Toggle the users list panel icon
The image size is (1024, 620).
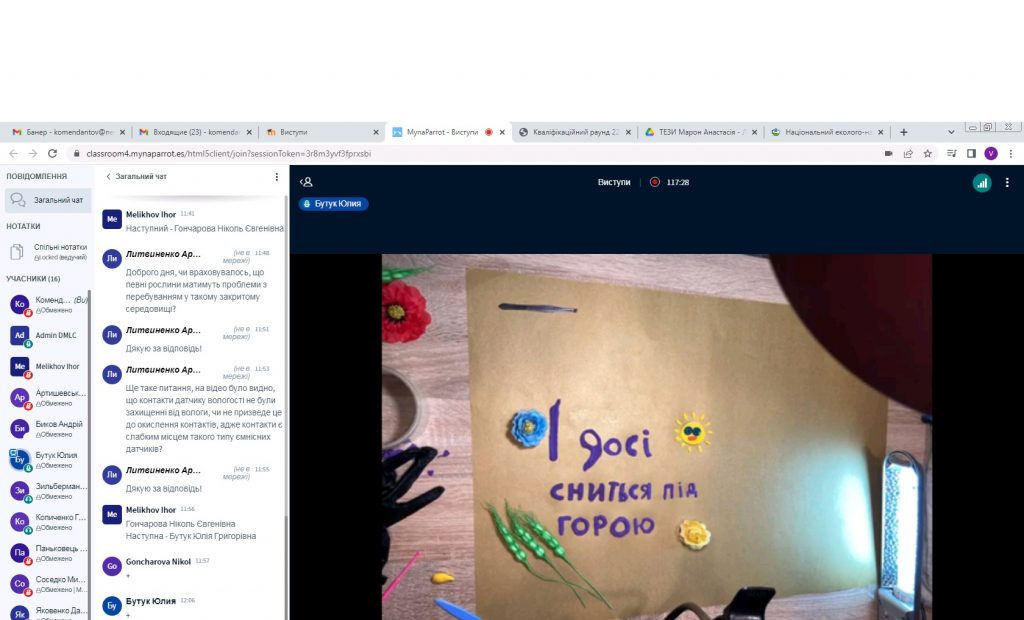[x=307, y=182]
